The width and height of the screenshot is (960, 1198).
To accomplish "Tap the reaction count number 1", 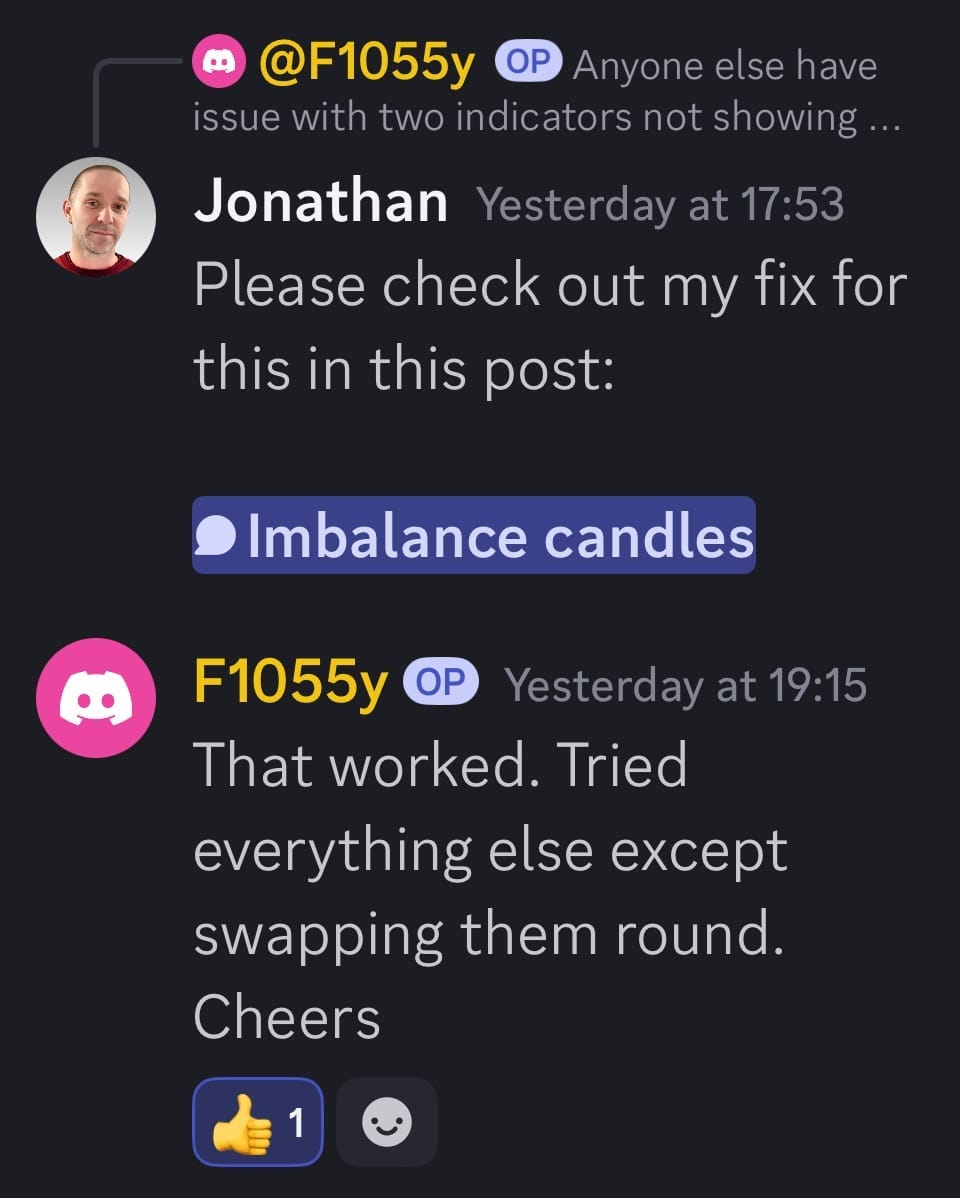I will click(x=296, y=1123).
